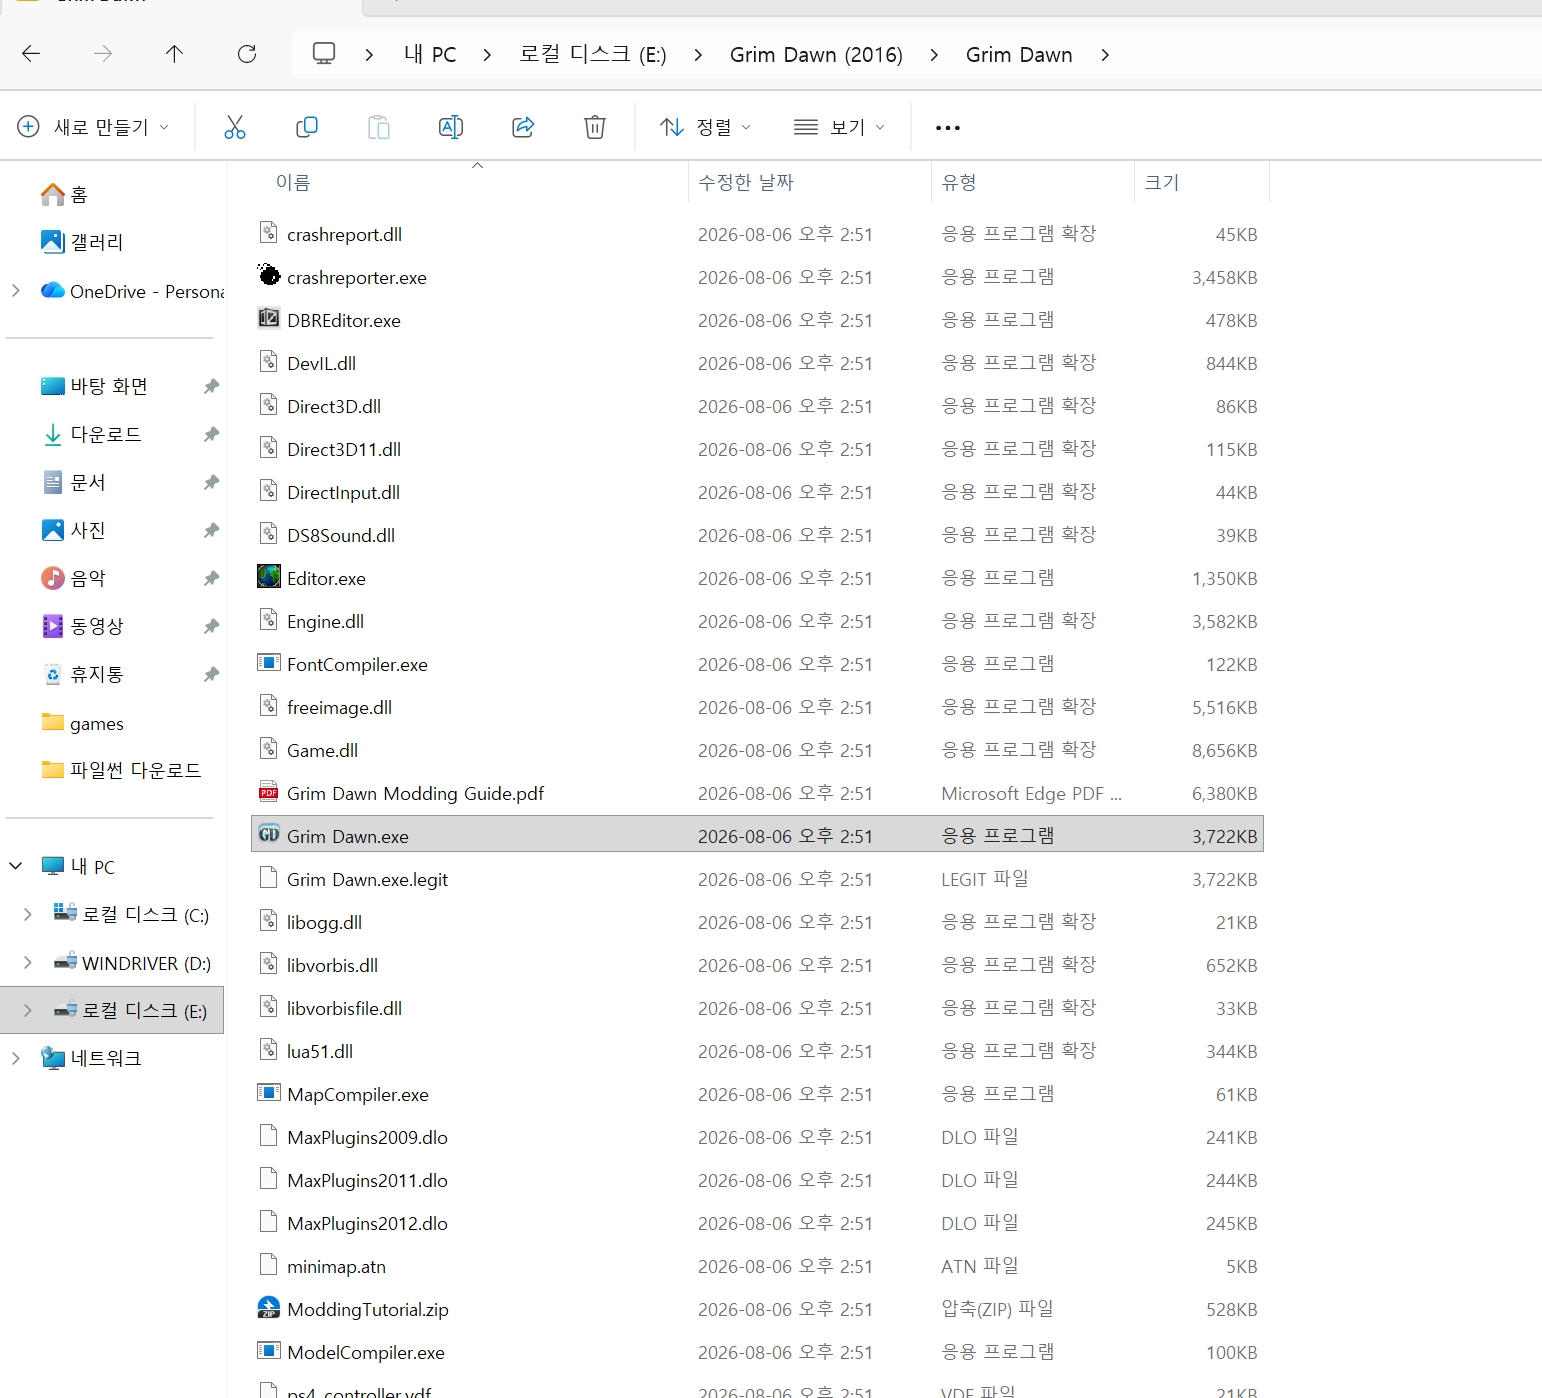This screenshot has height=1398, width=1542.
Task: Navigate up one folder level
Action: (175, 54)
